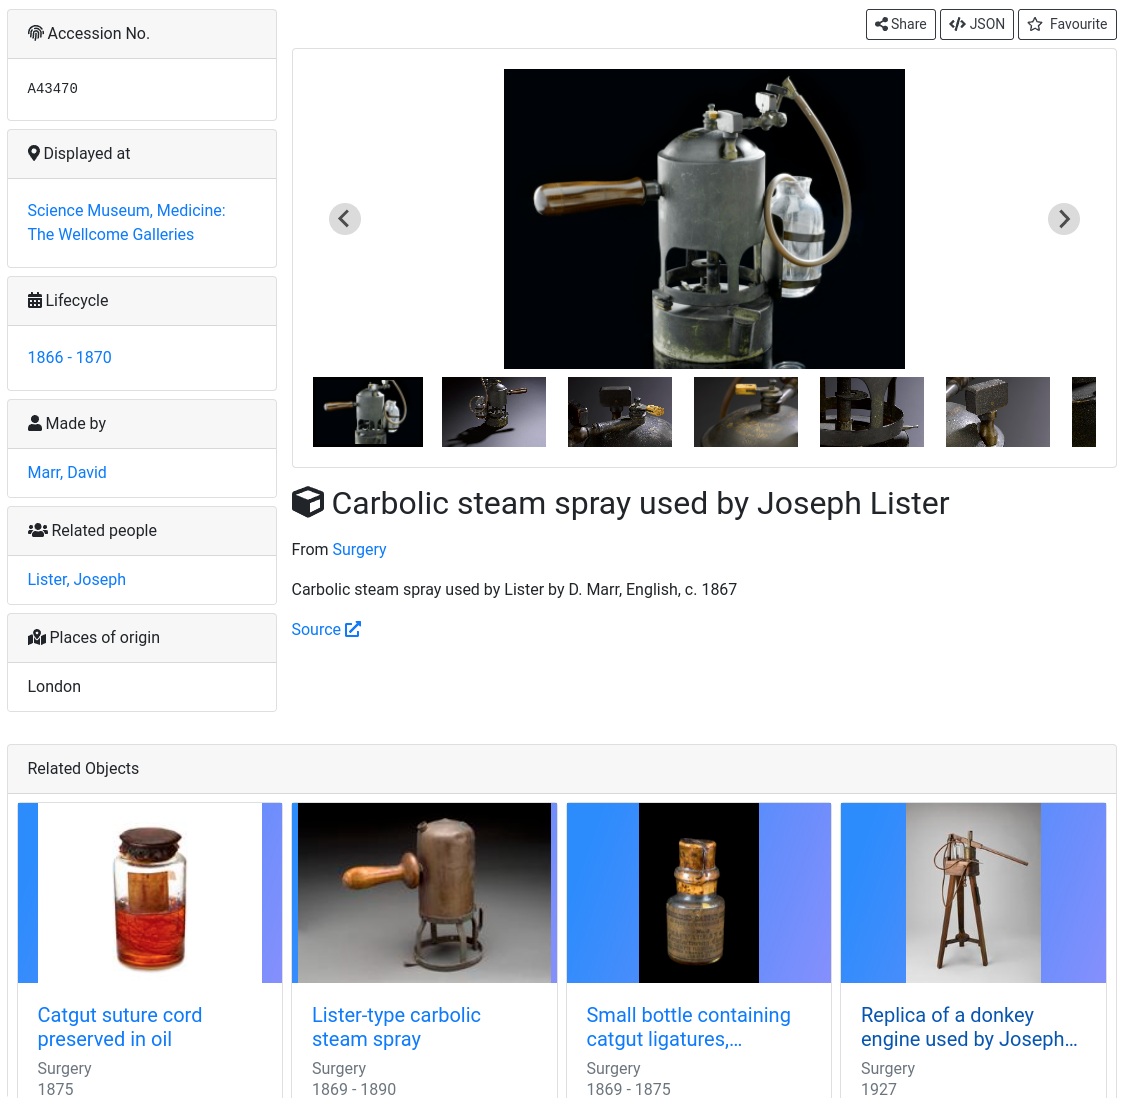Click the group icon by Related people
The height and width of the screenshot is (1098, 1131).
(38, 530)
